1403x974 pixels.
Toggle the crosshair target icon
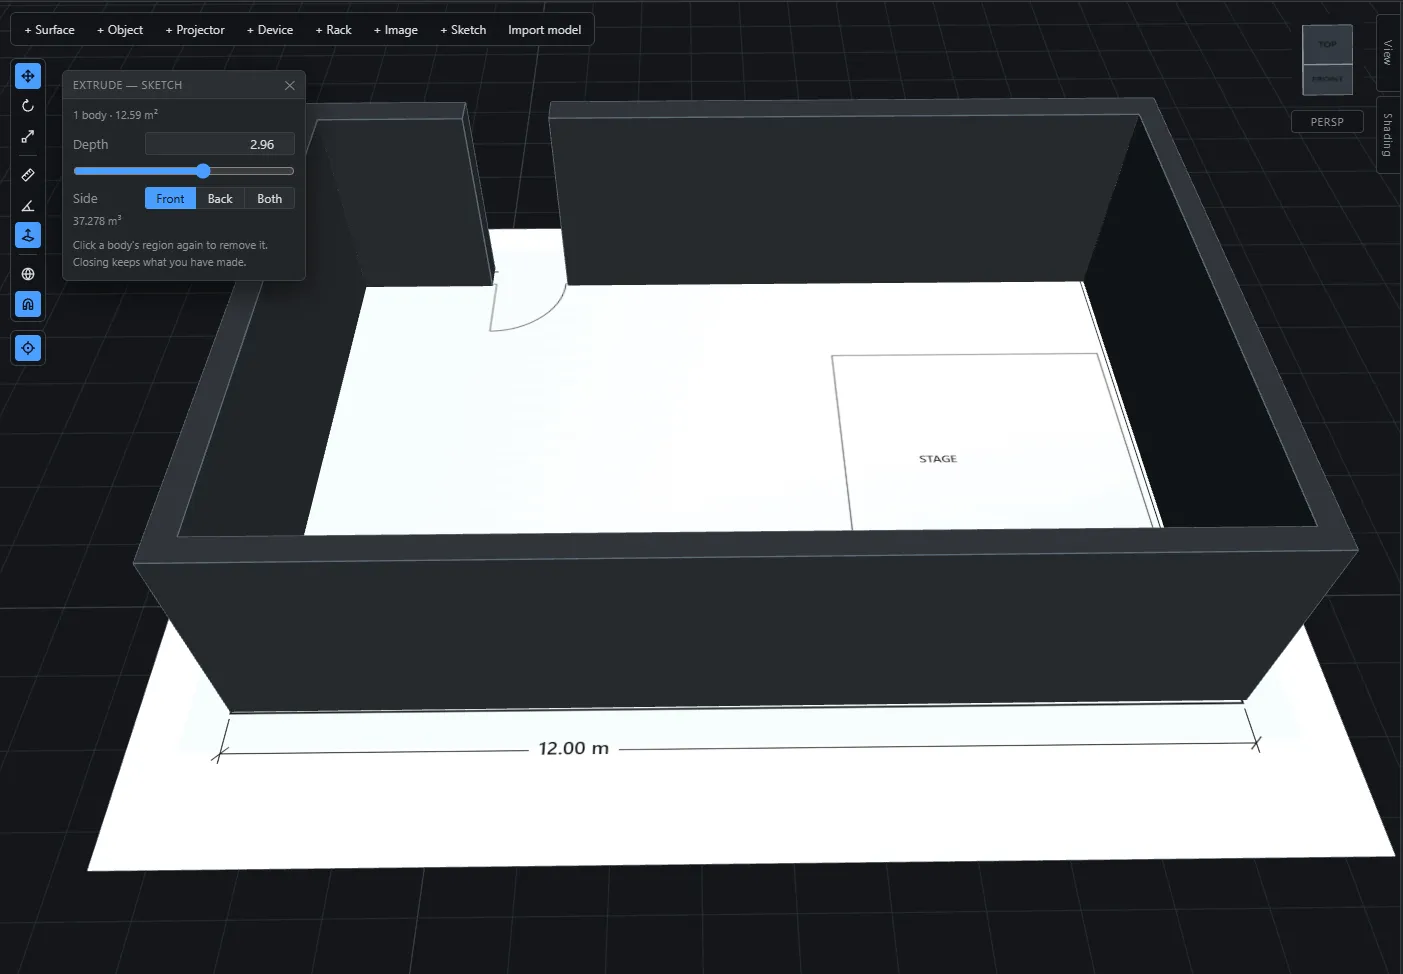click(x=28, y=348)
